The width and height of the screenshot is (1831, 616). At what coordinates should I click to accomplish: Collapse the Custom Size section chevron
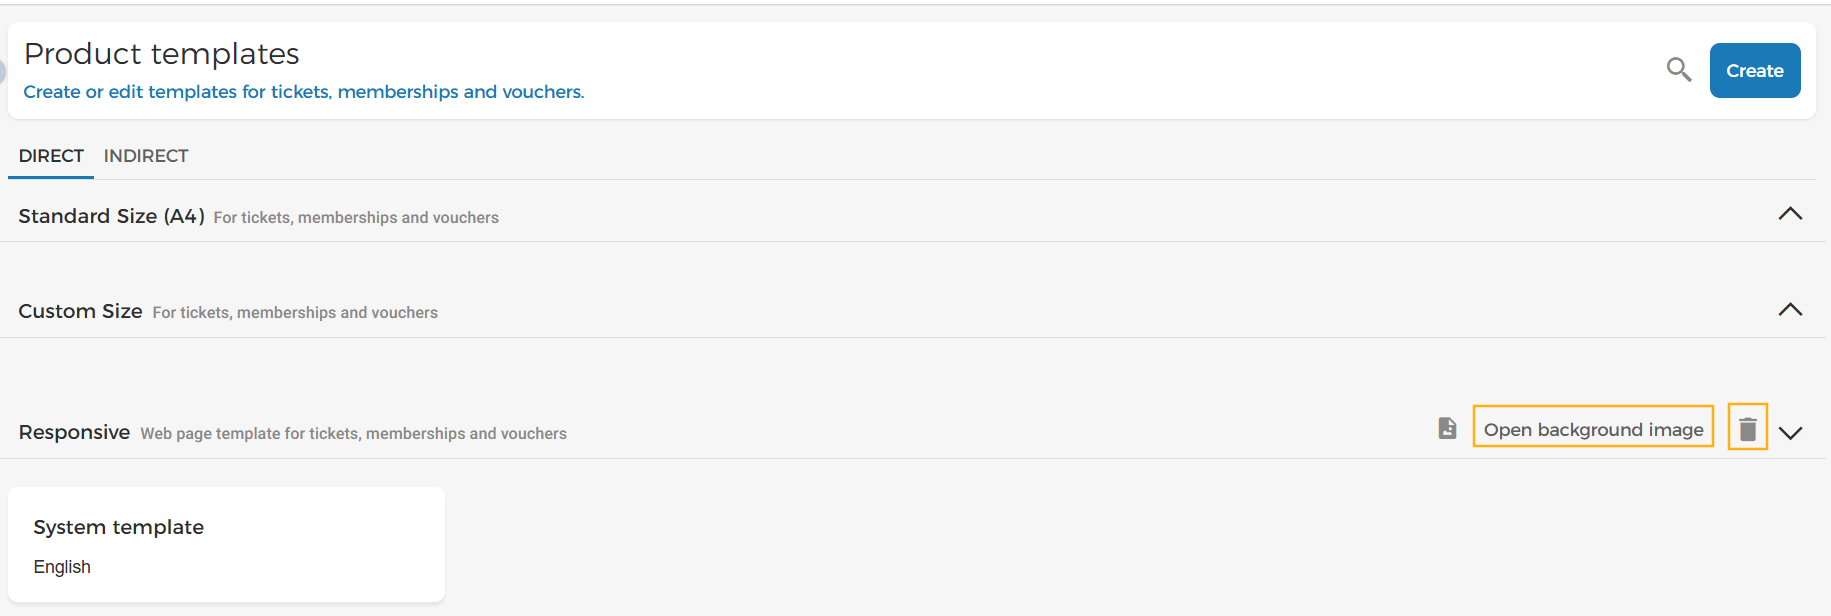tap(1790, 310)
